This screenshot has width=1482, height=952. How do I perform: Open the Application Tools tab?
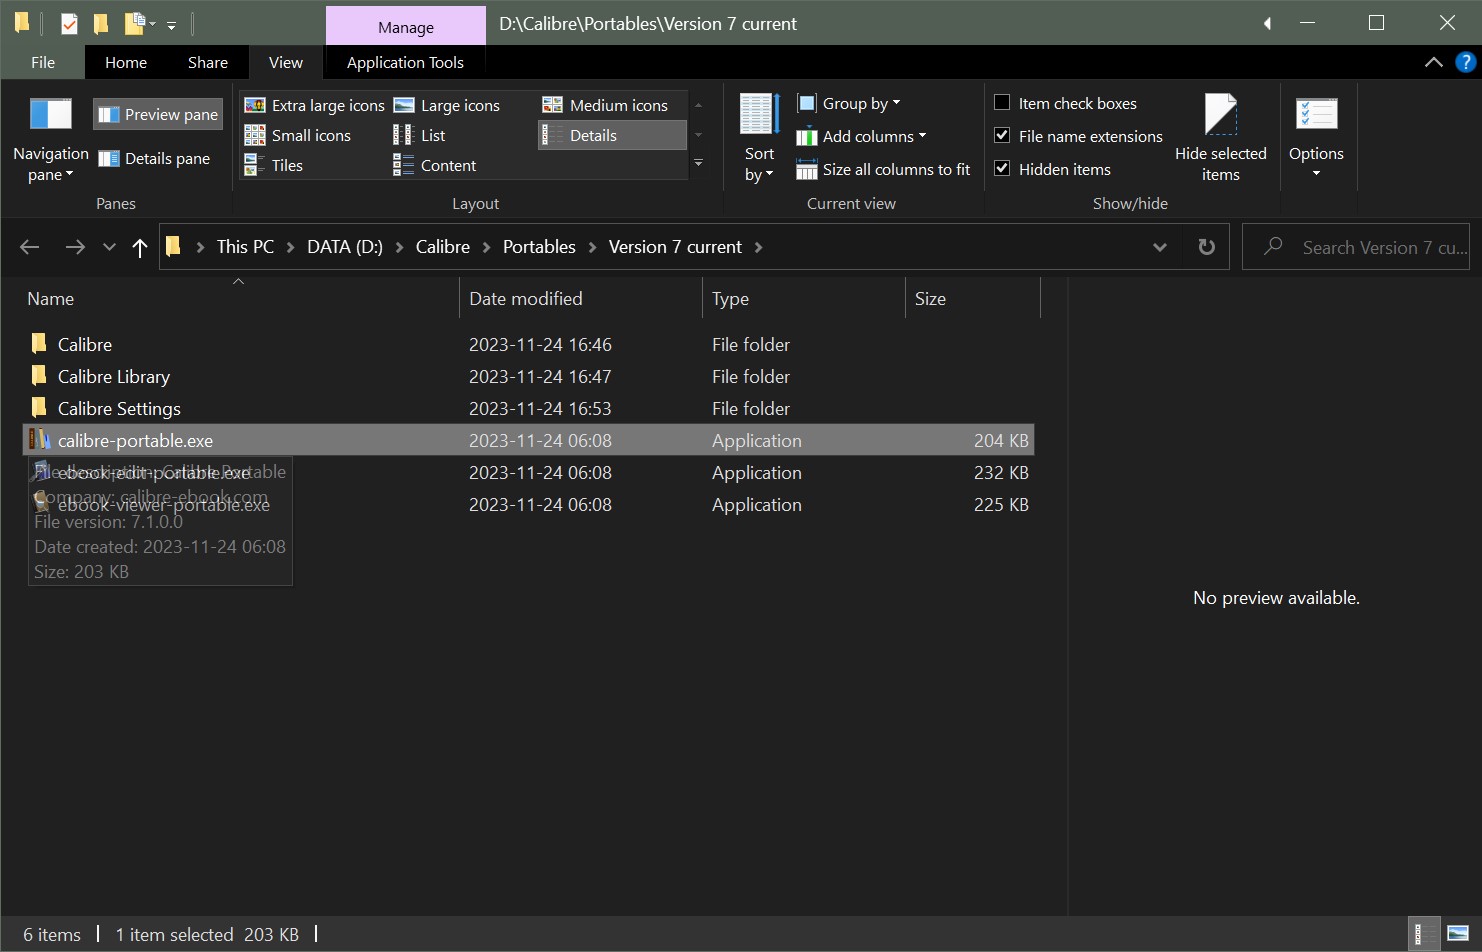(x=405, y=62)
